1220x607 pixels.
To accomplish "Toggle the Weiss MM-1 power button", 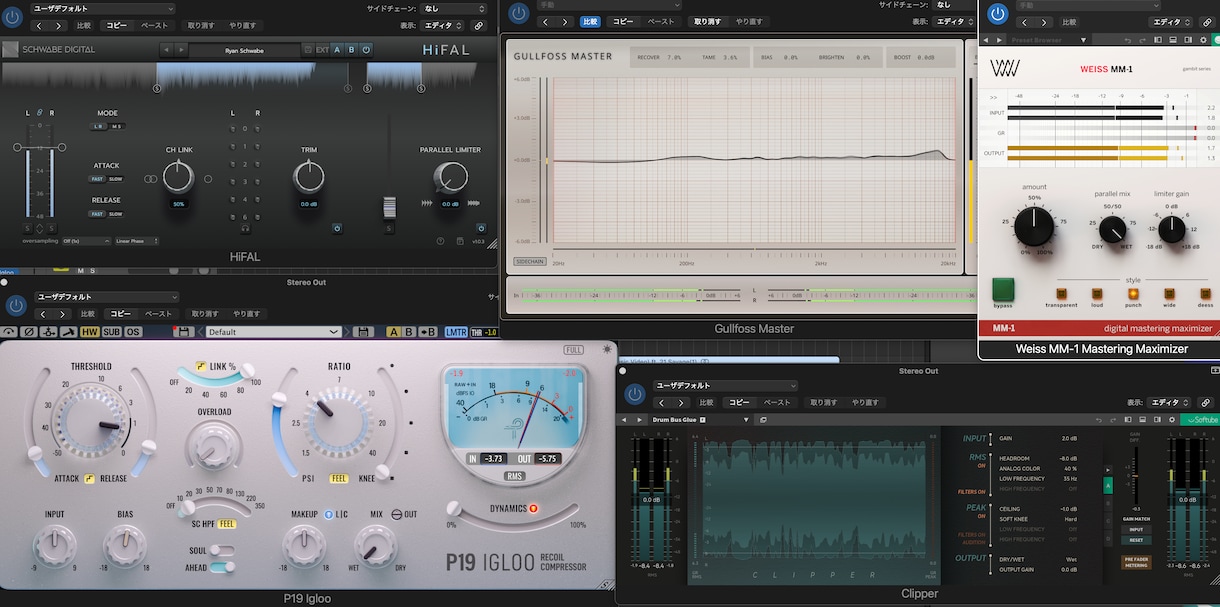I will pos(997,13).
